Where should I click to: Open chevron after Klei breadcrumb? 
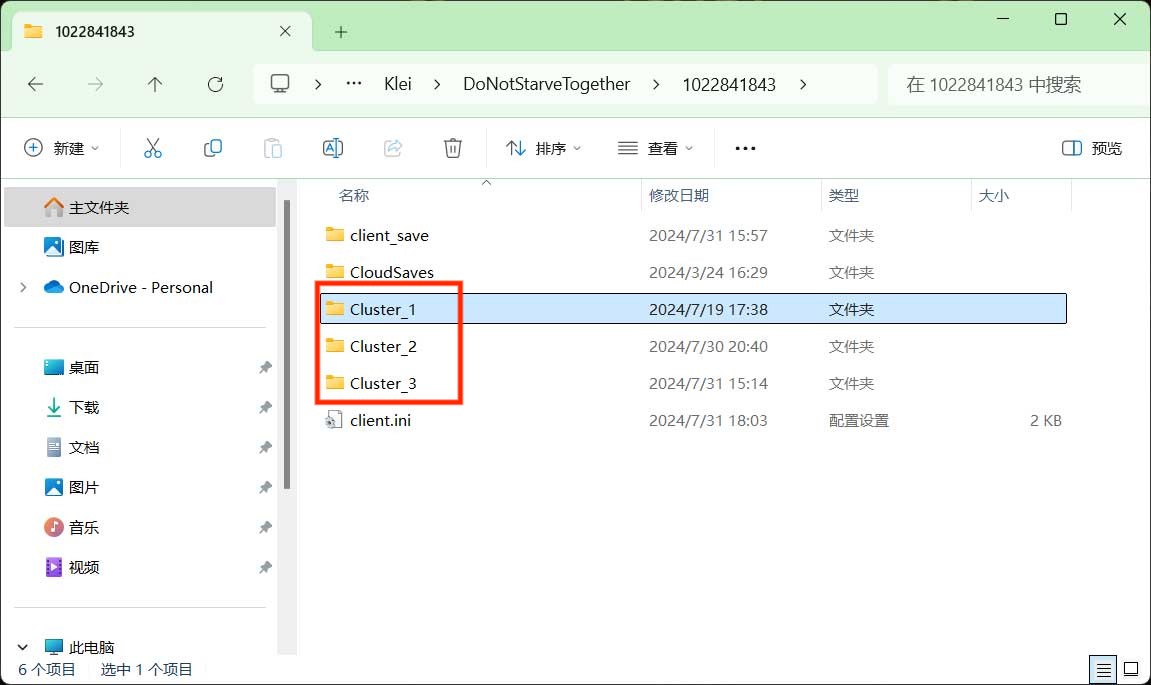(437, 84)
